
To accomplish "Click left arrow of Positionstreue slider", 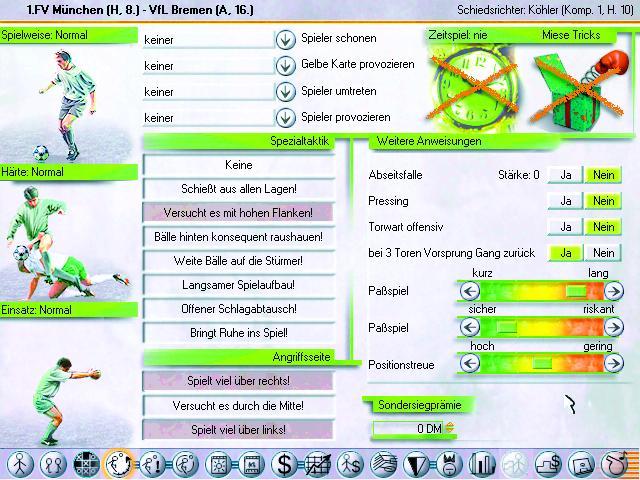I will (470, 363).
